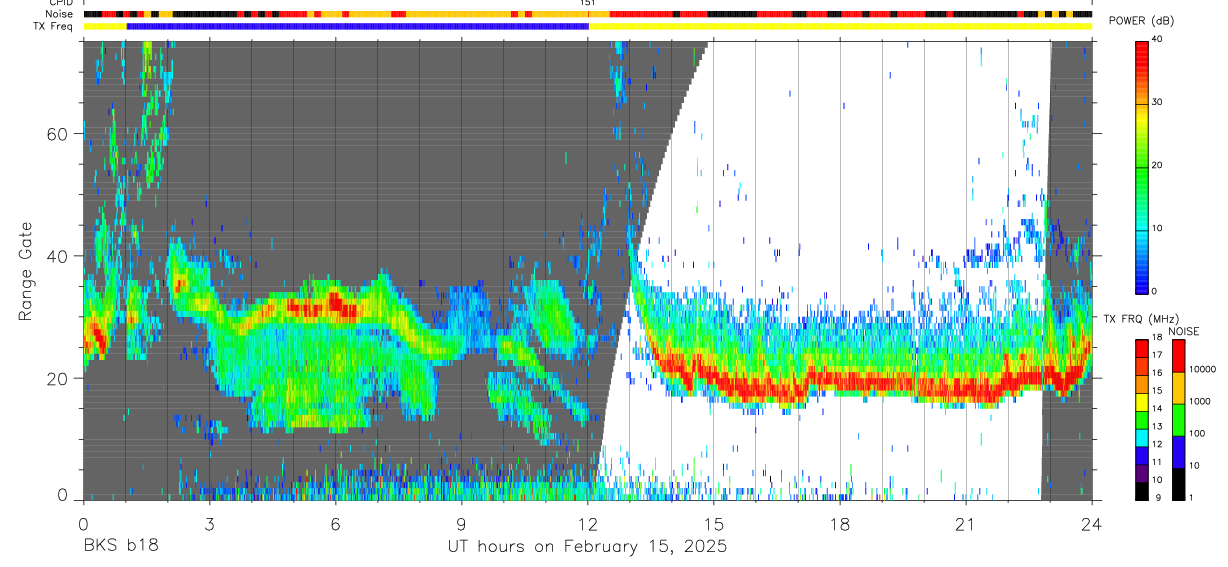Click the hour 18 tick on time axis
The height and width of the screenshot is (567, 1228).
[840, 523]
